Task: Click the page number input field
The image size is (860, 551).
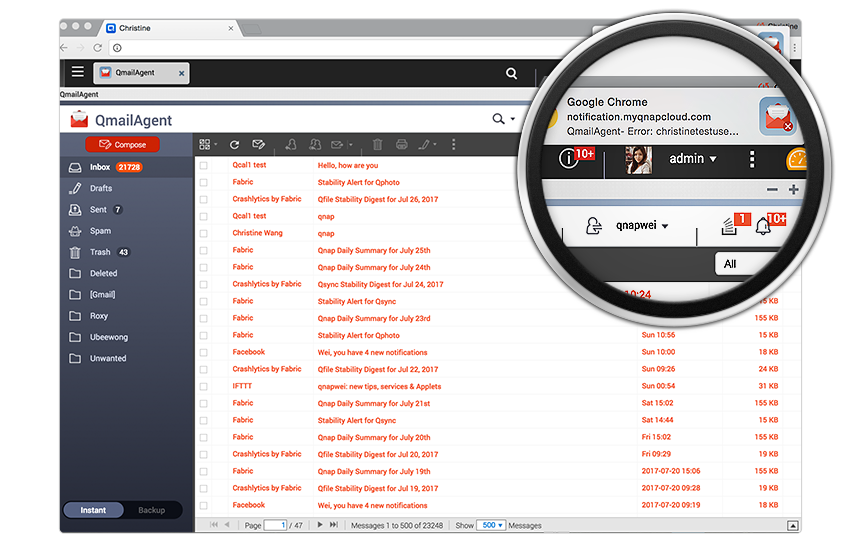Action: (x=275, y=525)
